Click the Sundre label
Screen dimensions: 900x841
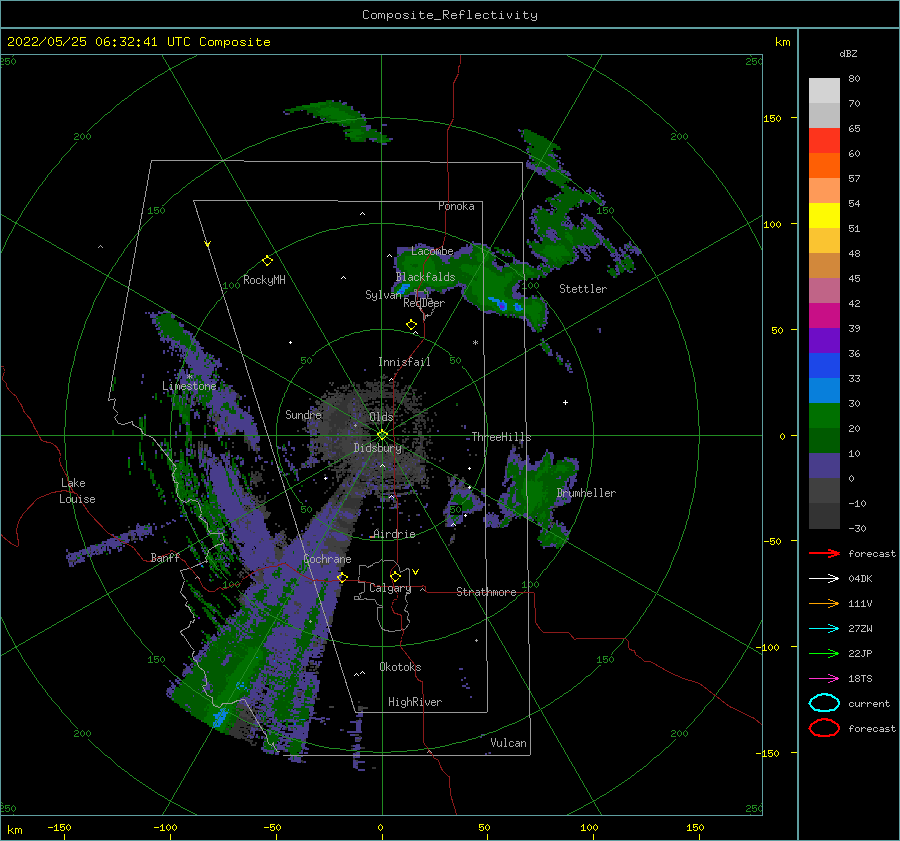(x=303, y=414)
